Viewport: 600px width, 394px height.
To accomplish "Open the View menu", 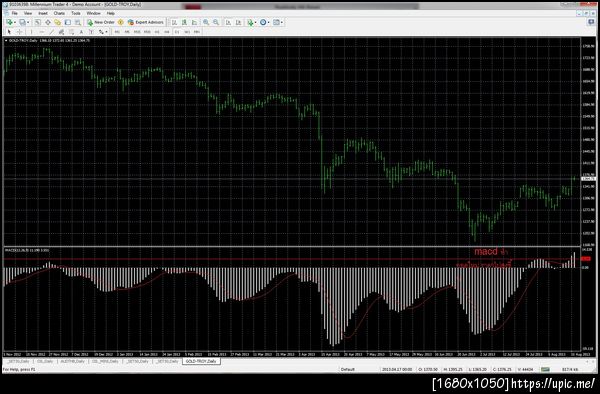I will tap(28, 13).
